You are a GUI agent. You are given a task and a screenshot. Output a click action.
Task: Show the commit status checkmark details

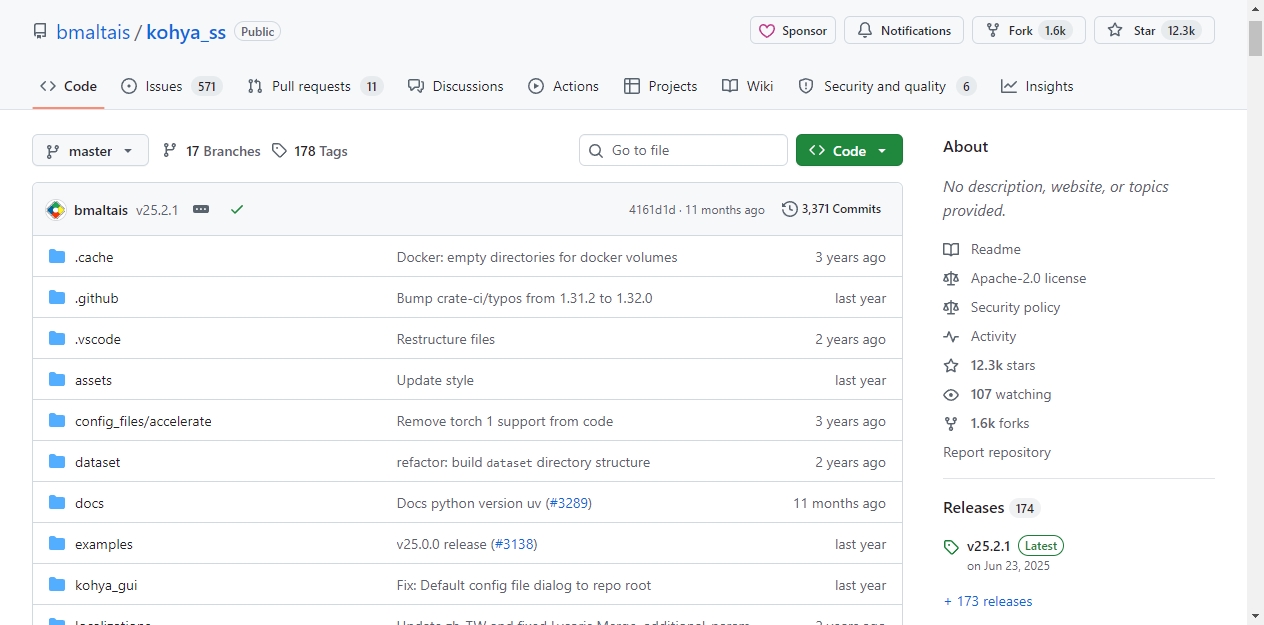pyautogui.click(x=237, y=210)
